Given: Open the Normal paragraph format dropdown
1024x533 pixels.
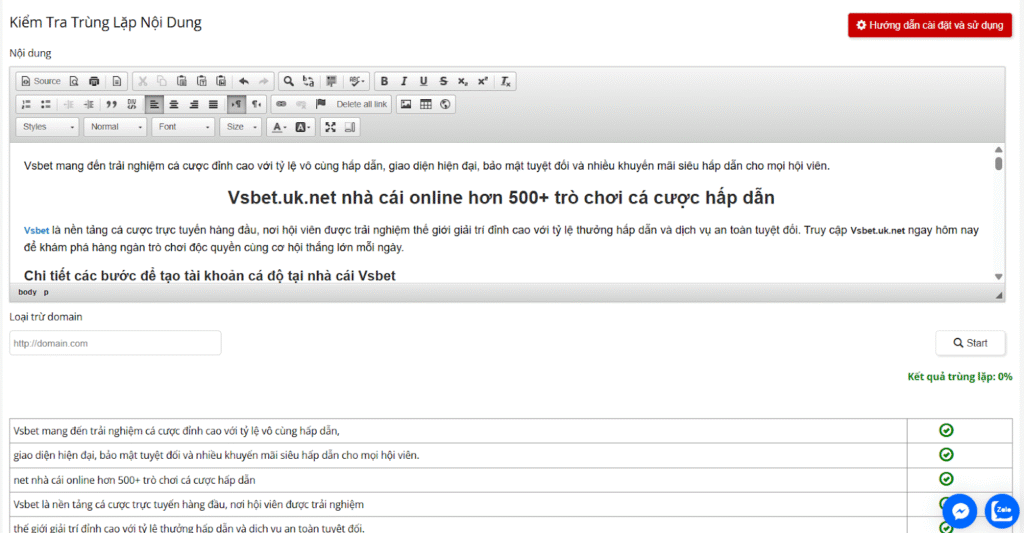Looking at the screenshot, I should coord(114,127).
